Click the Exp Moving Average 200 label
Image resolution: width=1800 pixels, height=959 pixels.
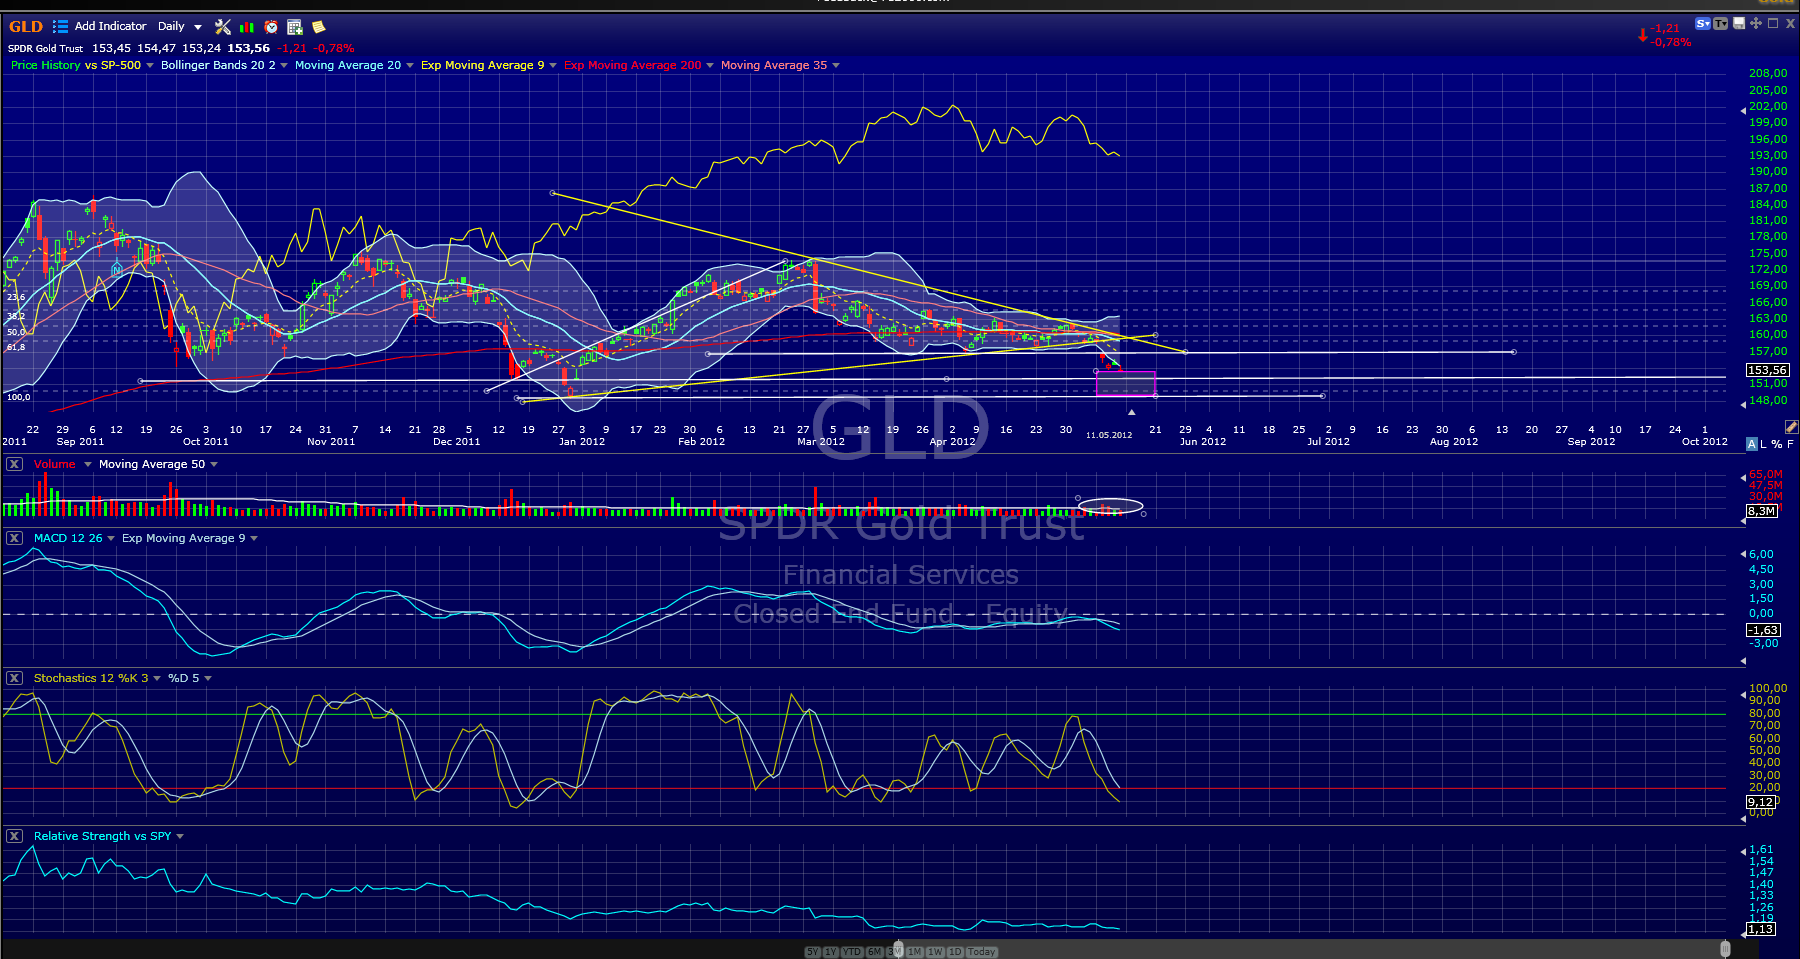click(633, 66)
